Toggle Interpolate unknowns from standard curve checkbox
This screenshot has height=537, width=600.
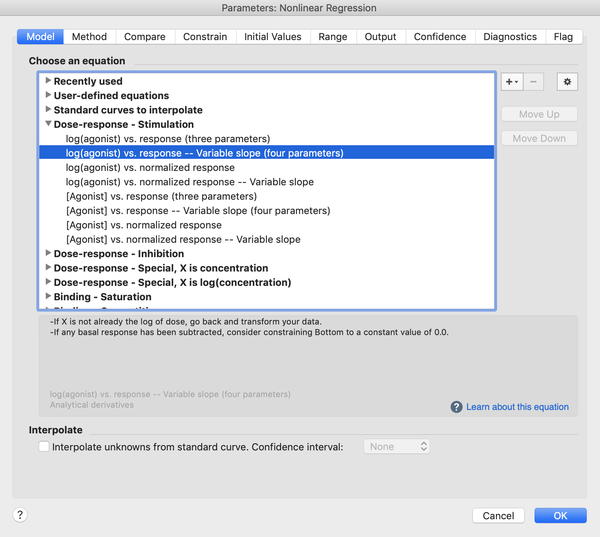tap(44, 447)
